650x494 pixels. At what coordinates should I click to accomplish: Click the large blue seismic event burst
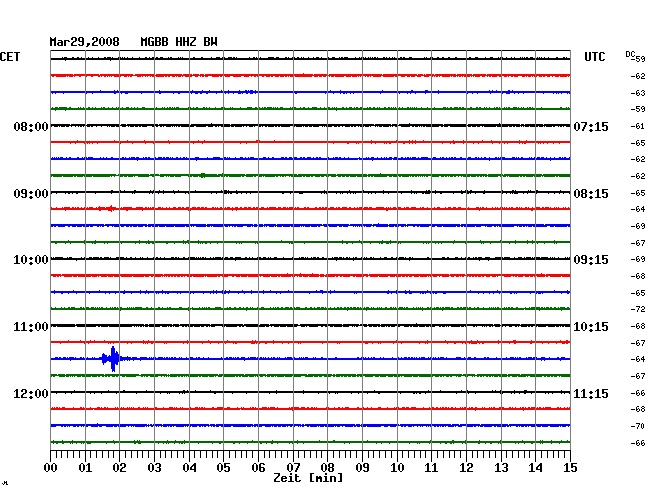point(112,359)
